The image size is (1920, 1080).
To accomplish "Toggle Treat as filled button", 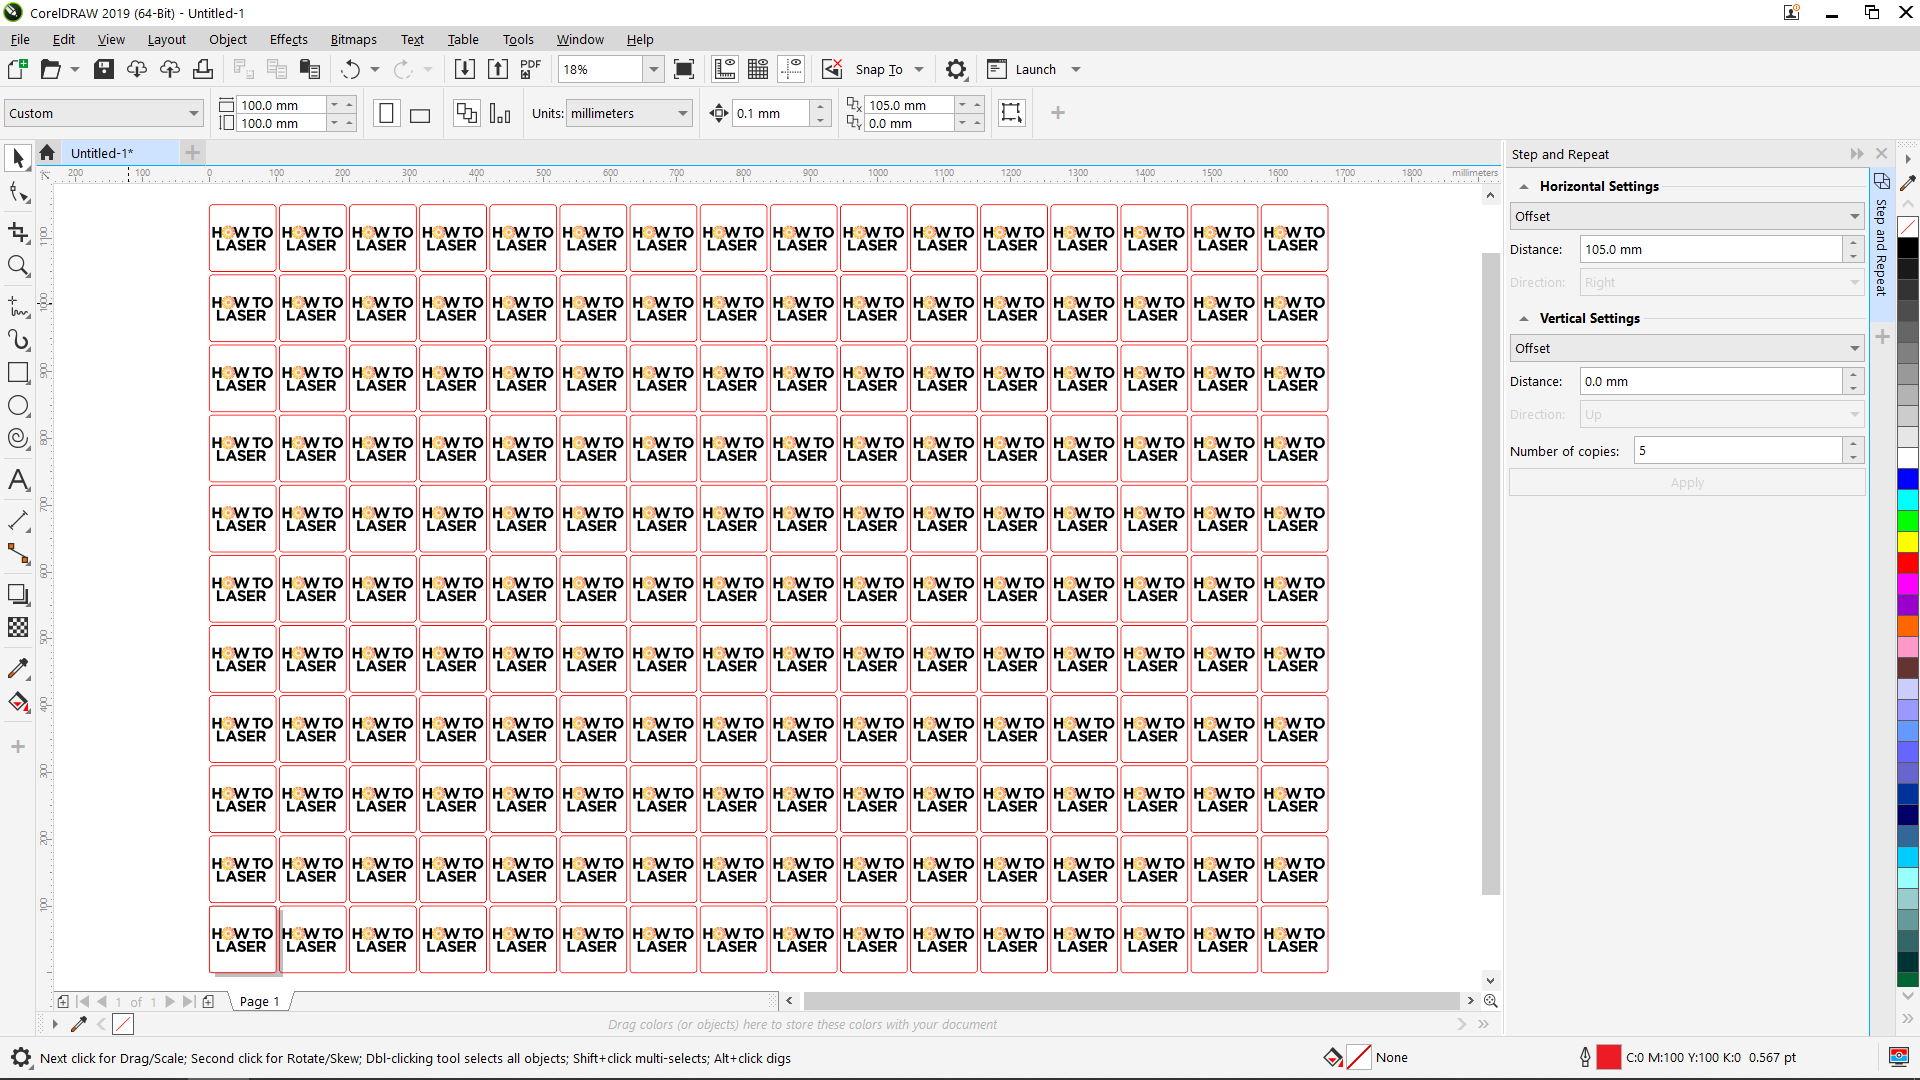I will (x=1012, y=113).
